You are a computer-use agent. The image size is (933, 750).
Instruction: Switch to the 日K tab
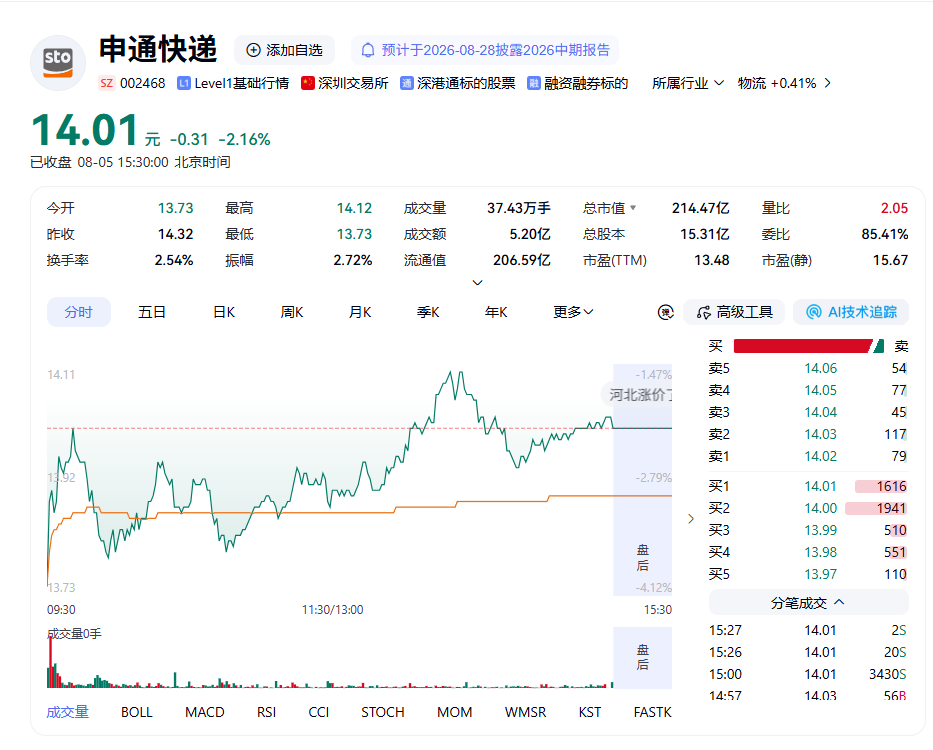point(224,312)
